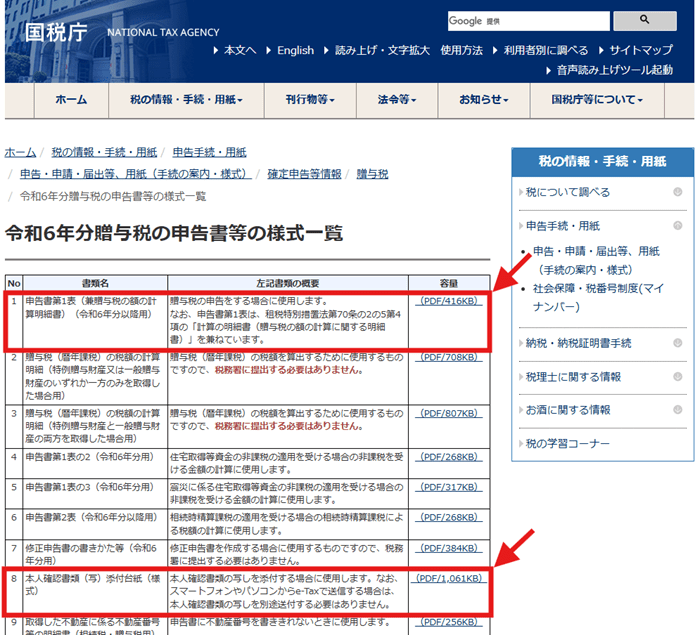Open 利用者別に調べる link
This screenshot has width=700, height=635.
point(546,50)
